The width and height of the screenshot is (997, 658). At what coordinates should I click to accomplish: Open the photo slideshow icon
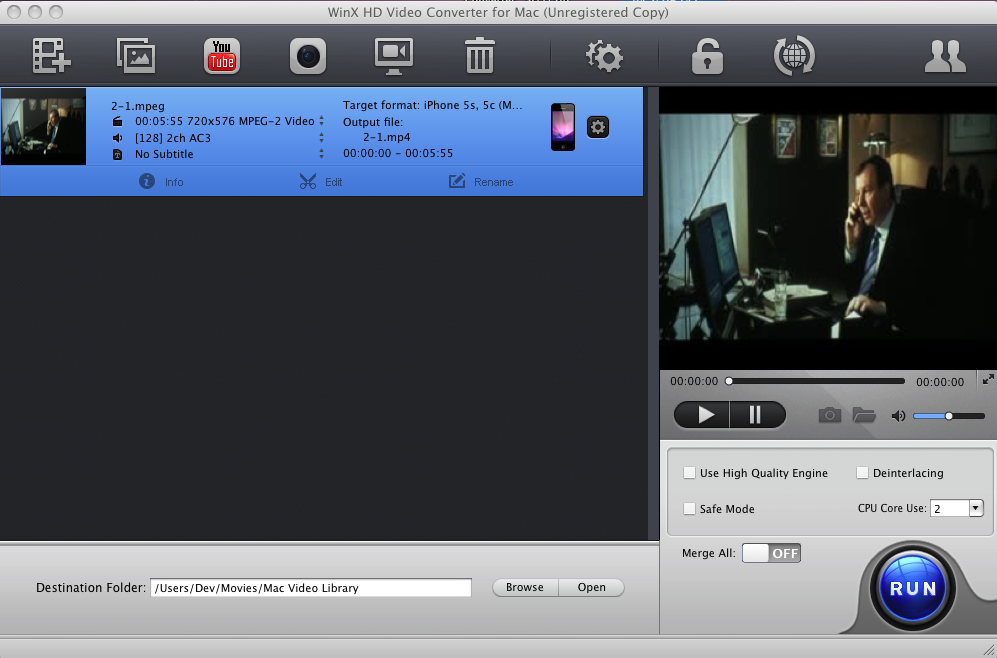pos(135,56)
